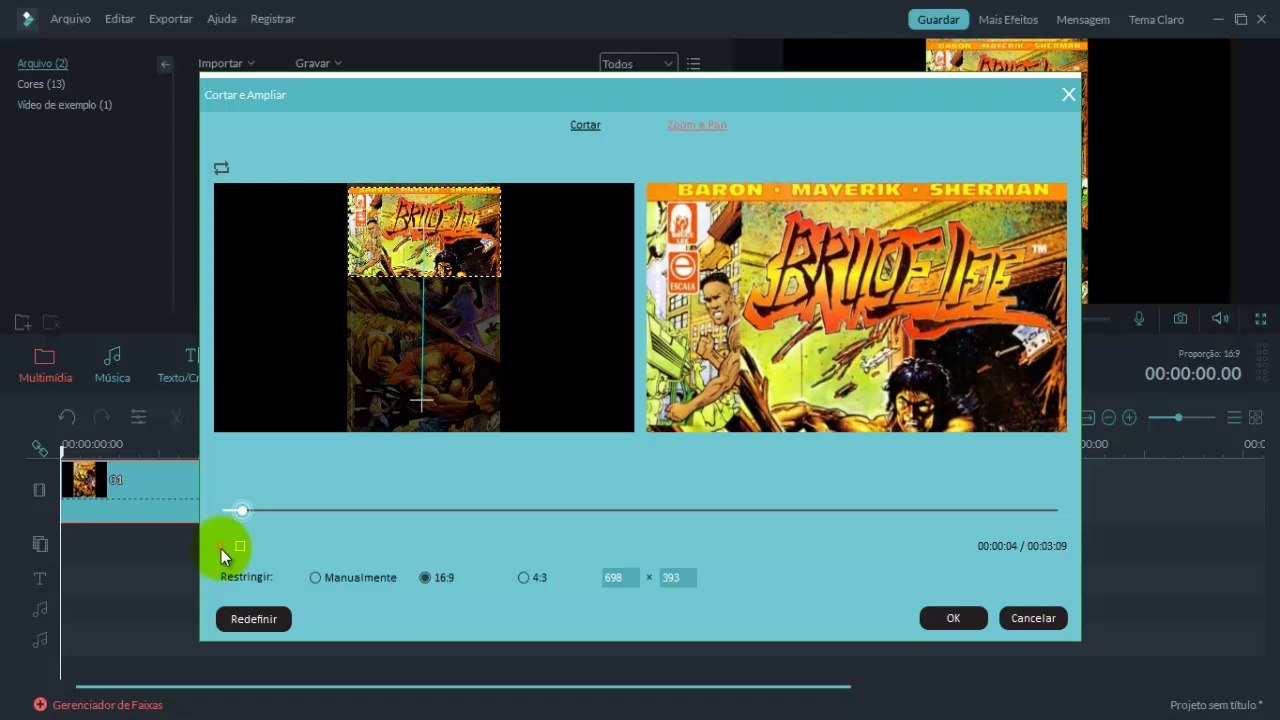Screen dimensions: 1280x720
Task: Toggle the link icon beside the timeline ruler
Action: [x=39, y=449]
